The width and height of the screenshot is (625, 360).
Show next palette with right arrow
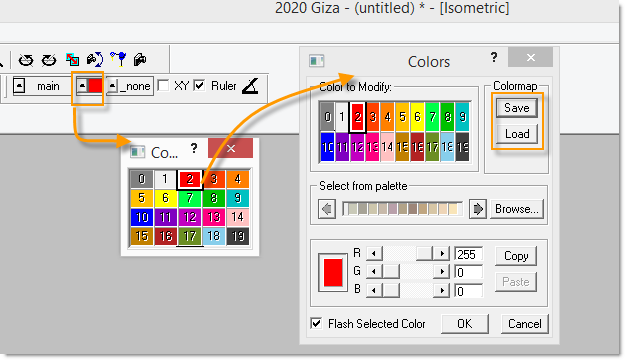point(478,209)
